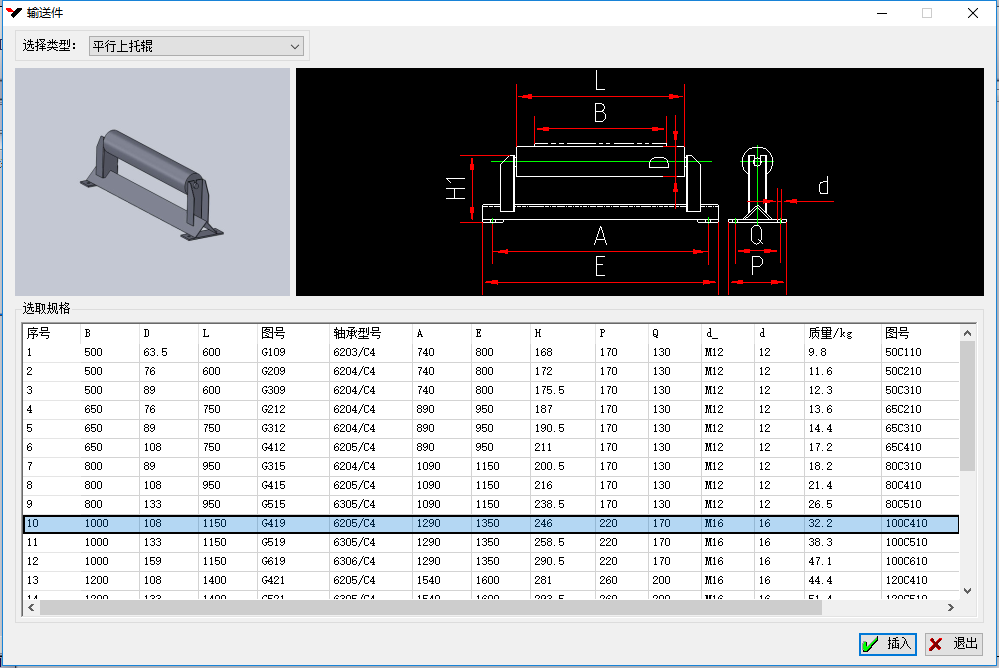
Task: Close the 输送件 dialog window
Action: coord(972,13)
